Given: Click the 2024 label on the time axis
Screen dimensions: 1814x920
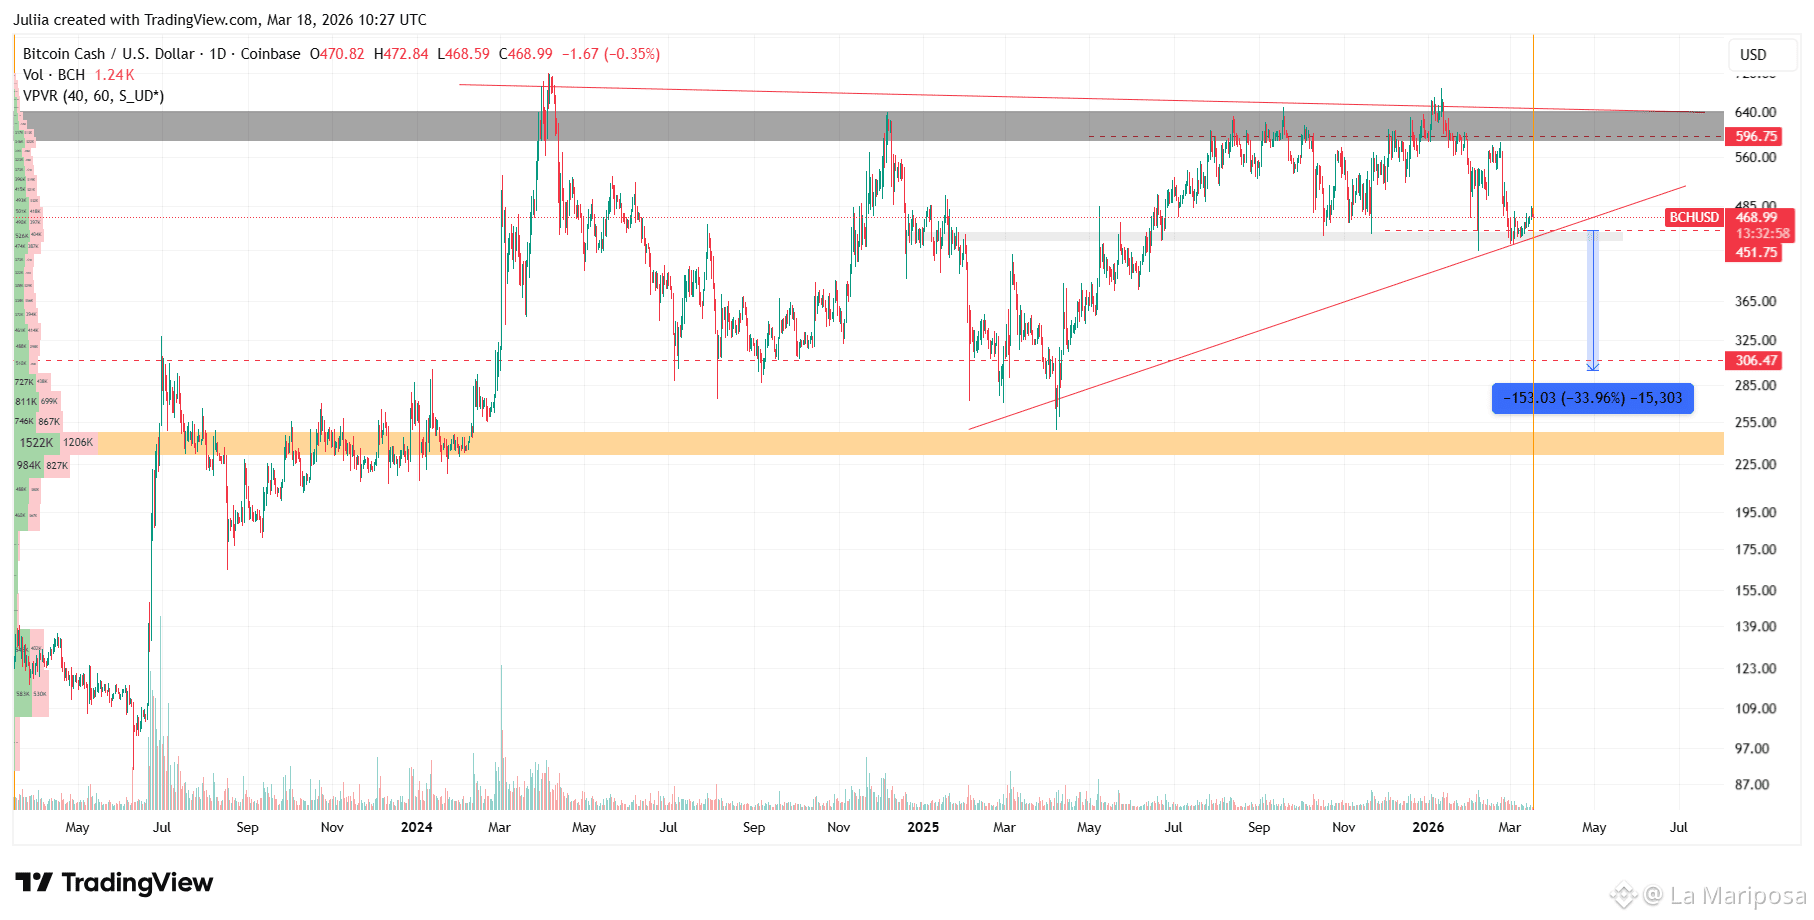Looking at the screenshot, I should point(417,827).
